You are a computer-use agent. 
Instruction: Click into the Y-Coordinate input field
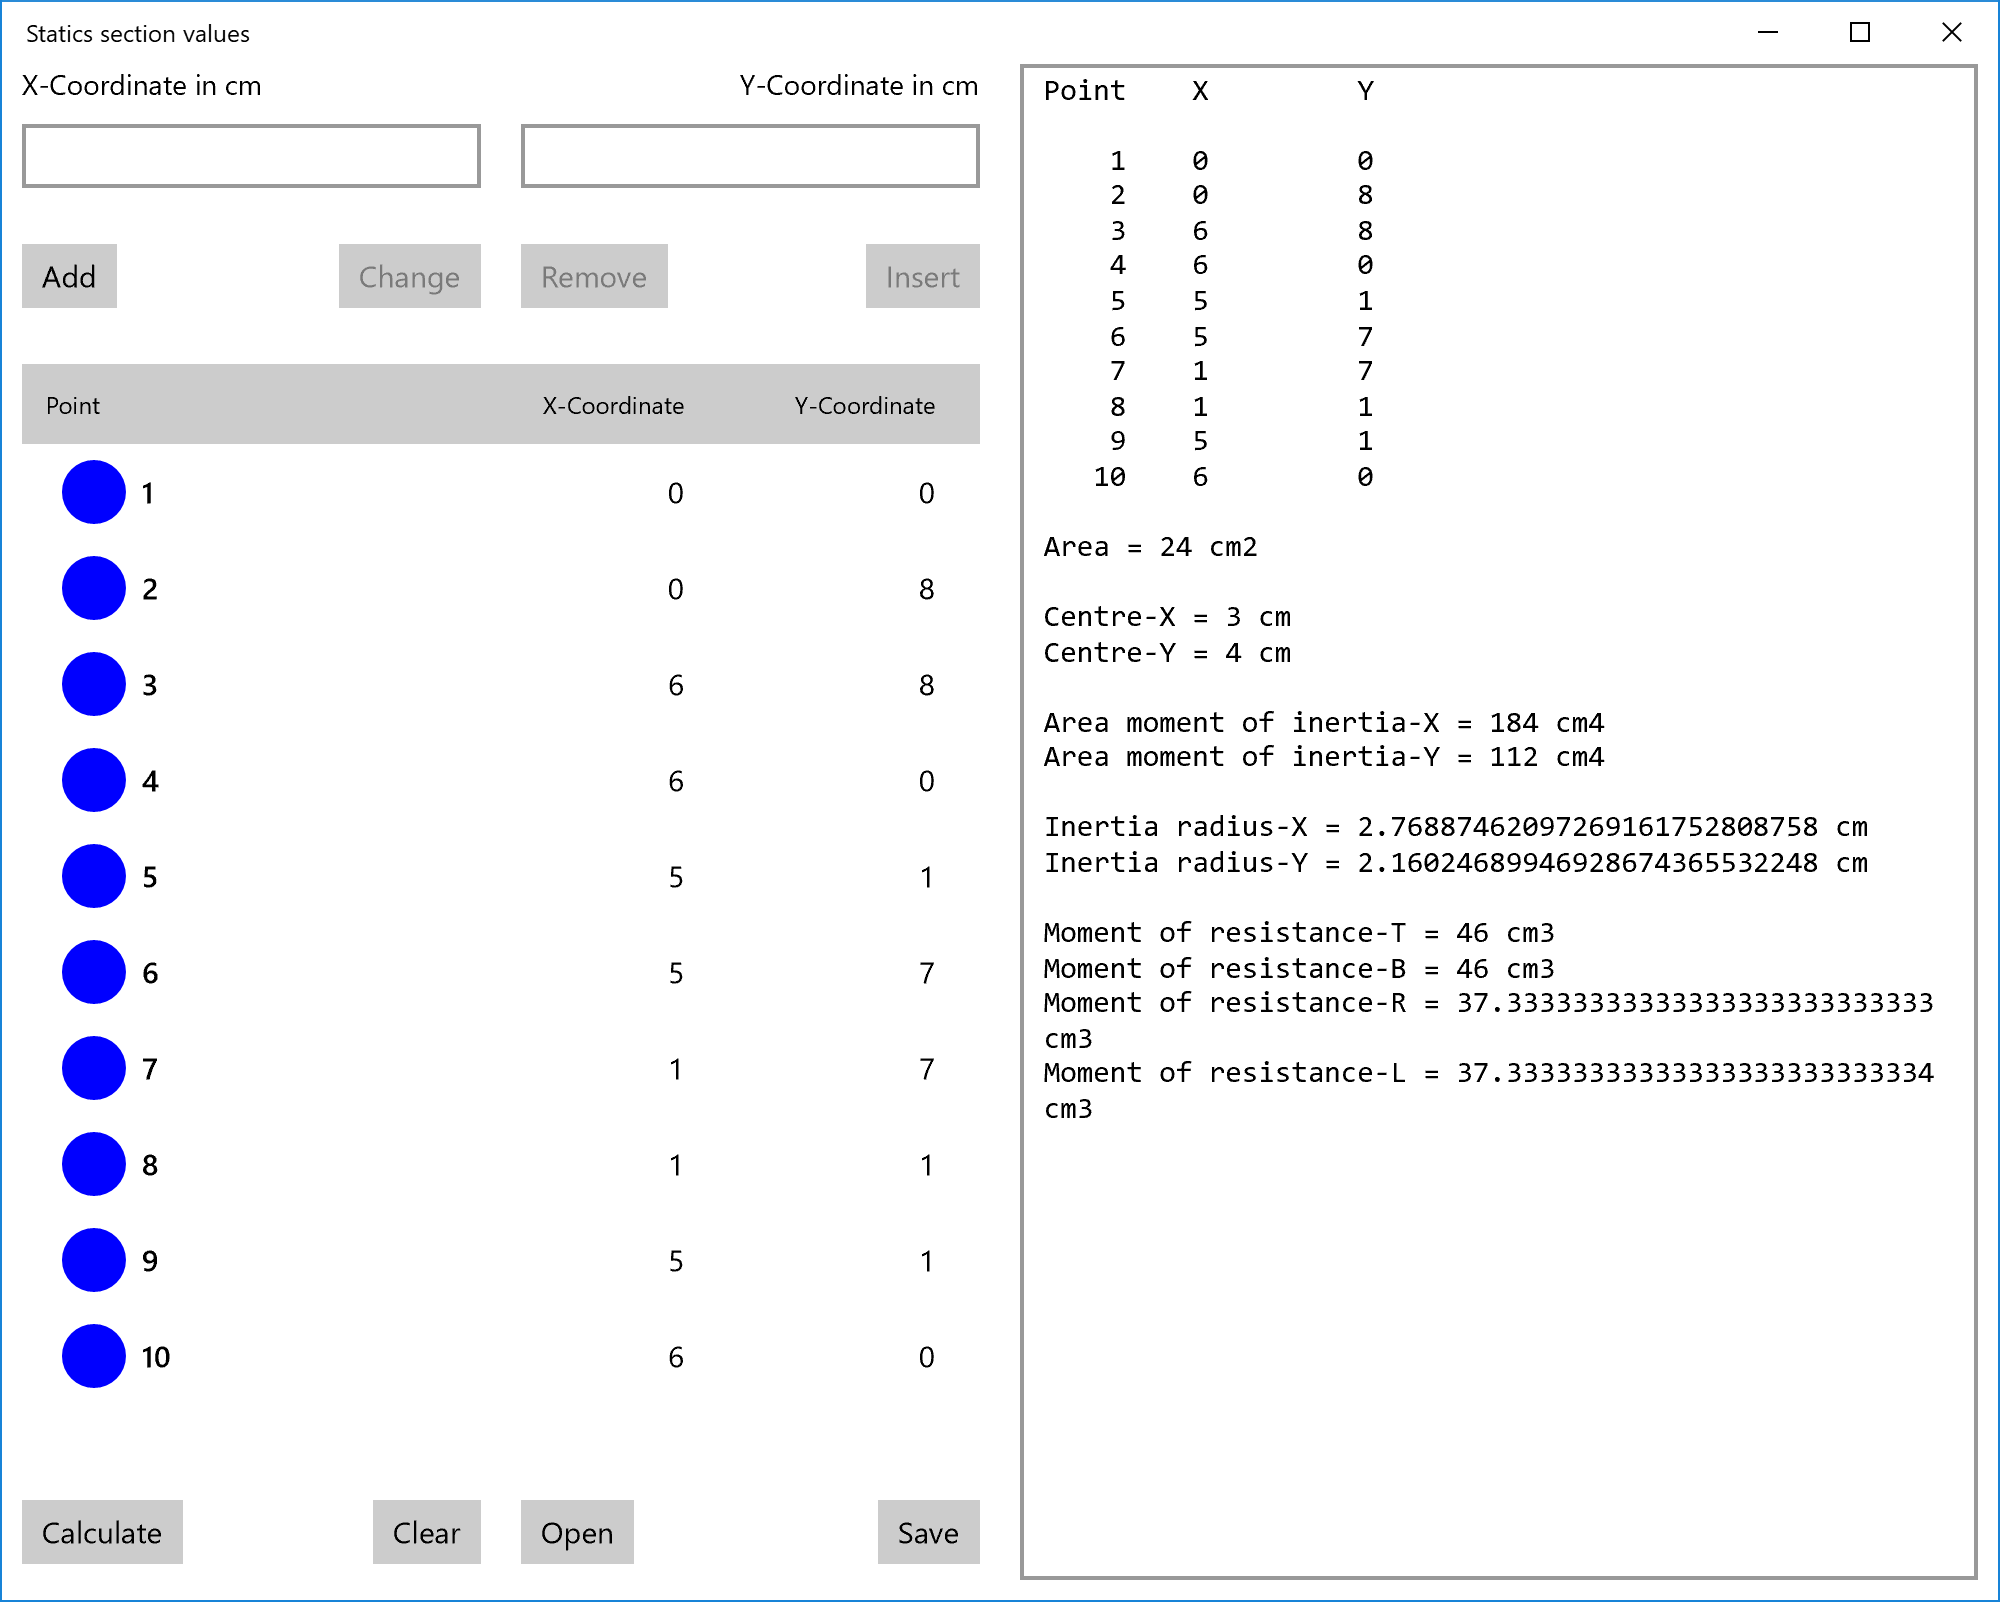coord(750,156)
